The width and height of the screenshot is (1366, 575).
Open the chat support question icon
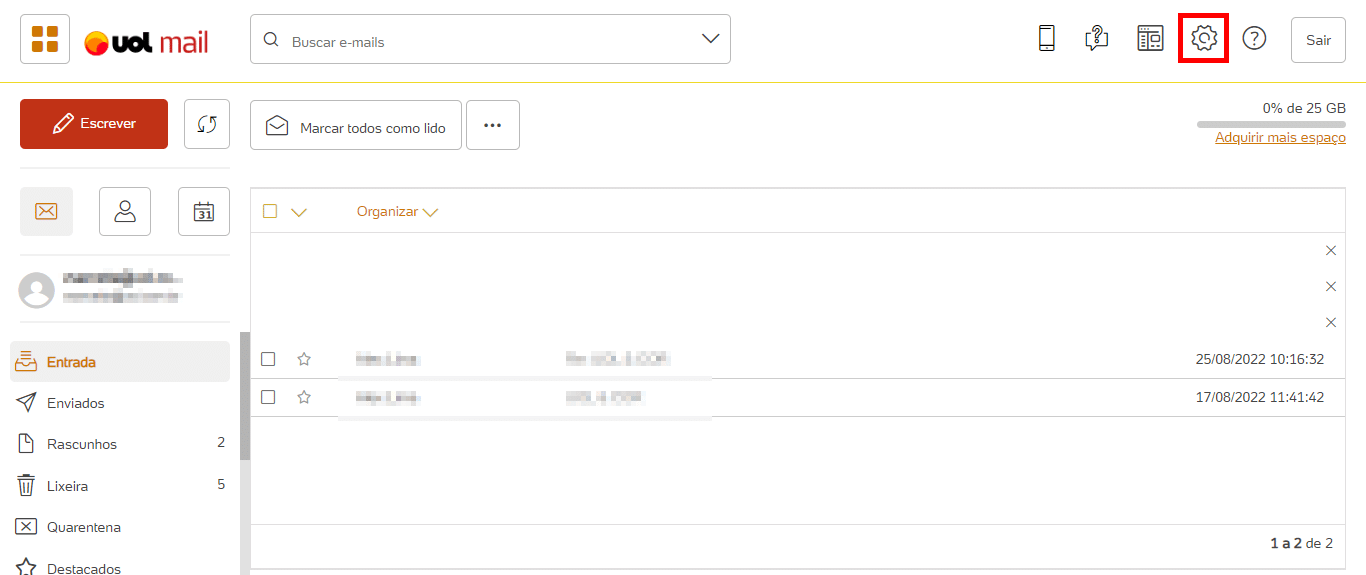(1097, 39)
